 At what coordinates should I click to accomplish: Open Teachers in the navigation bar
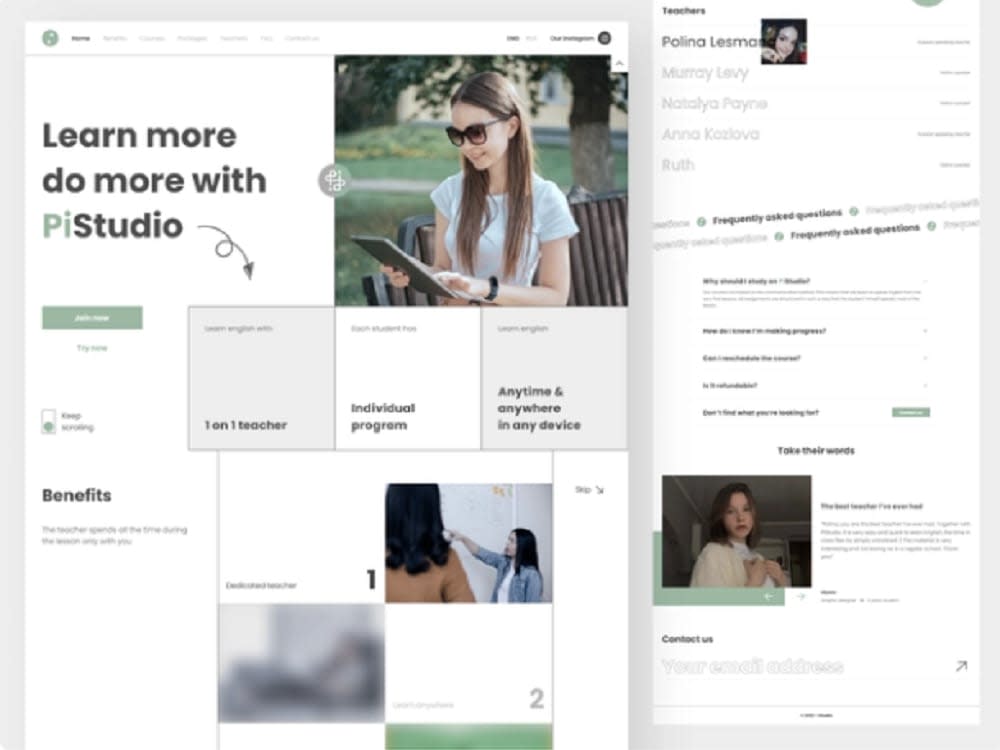[x=234, y=38]
